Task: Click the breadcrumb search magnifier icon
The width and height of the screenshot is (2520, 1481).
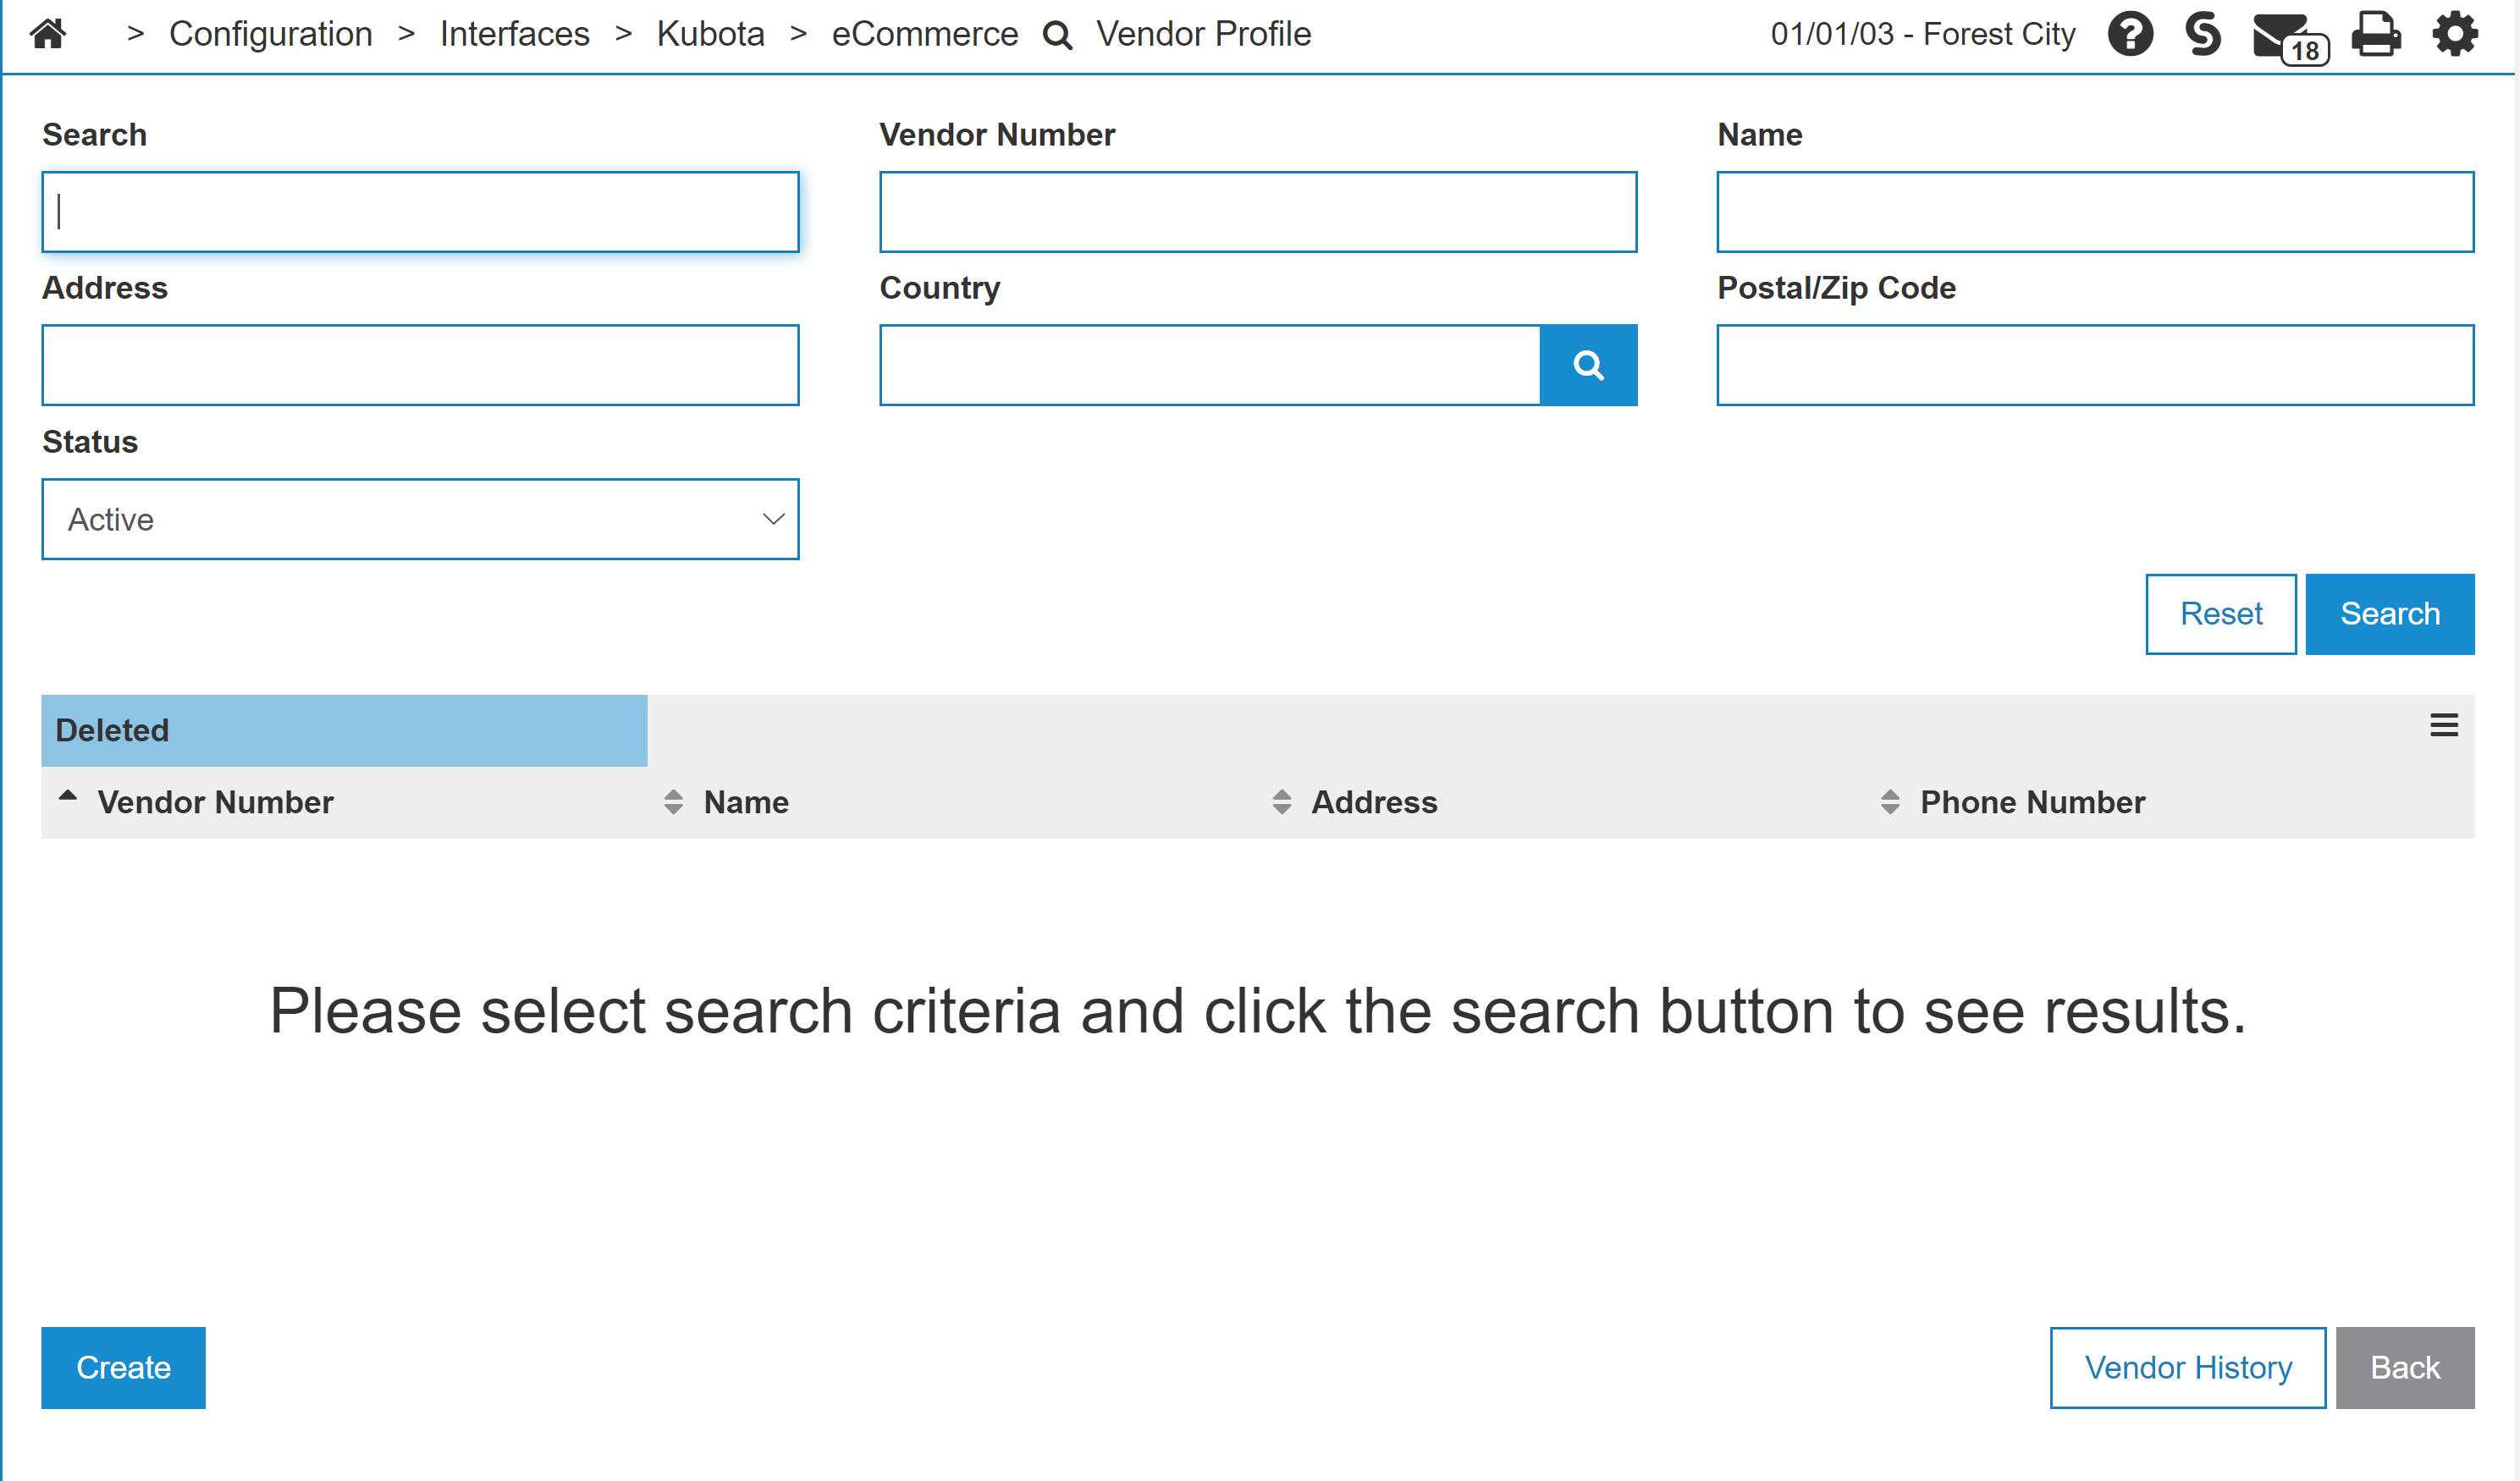Action: tap(1057, 35)
